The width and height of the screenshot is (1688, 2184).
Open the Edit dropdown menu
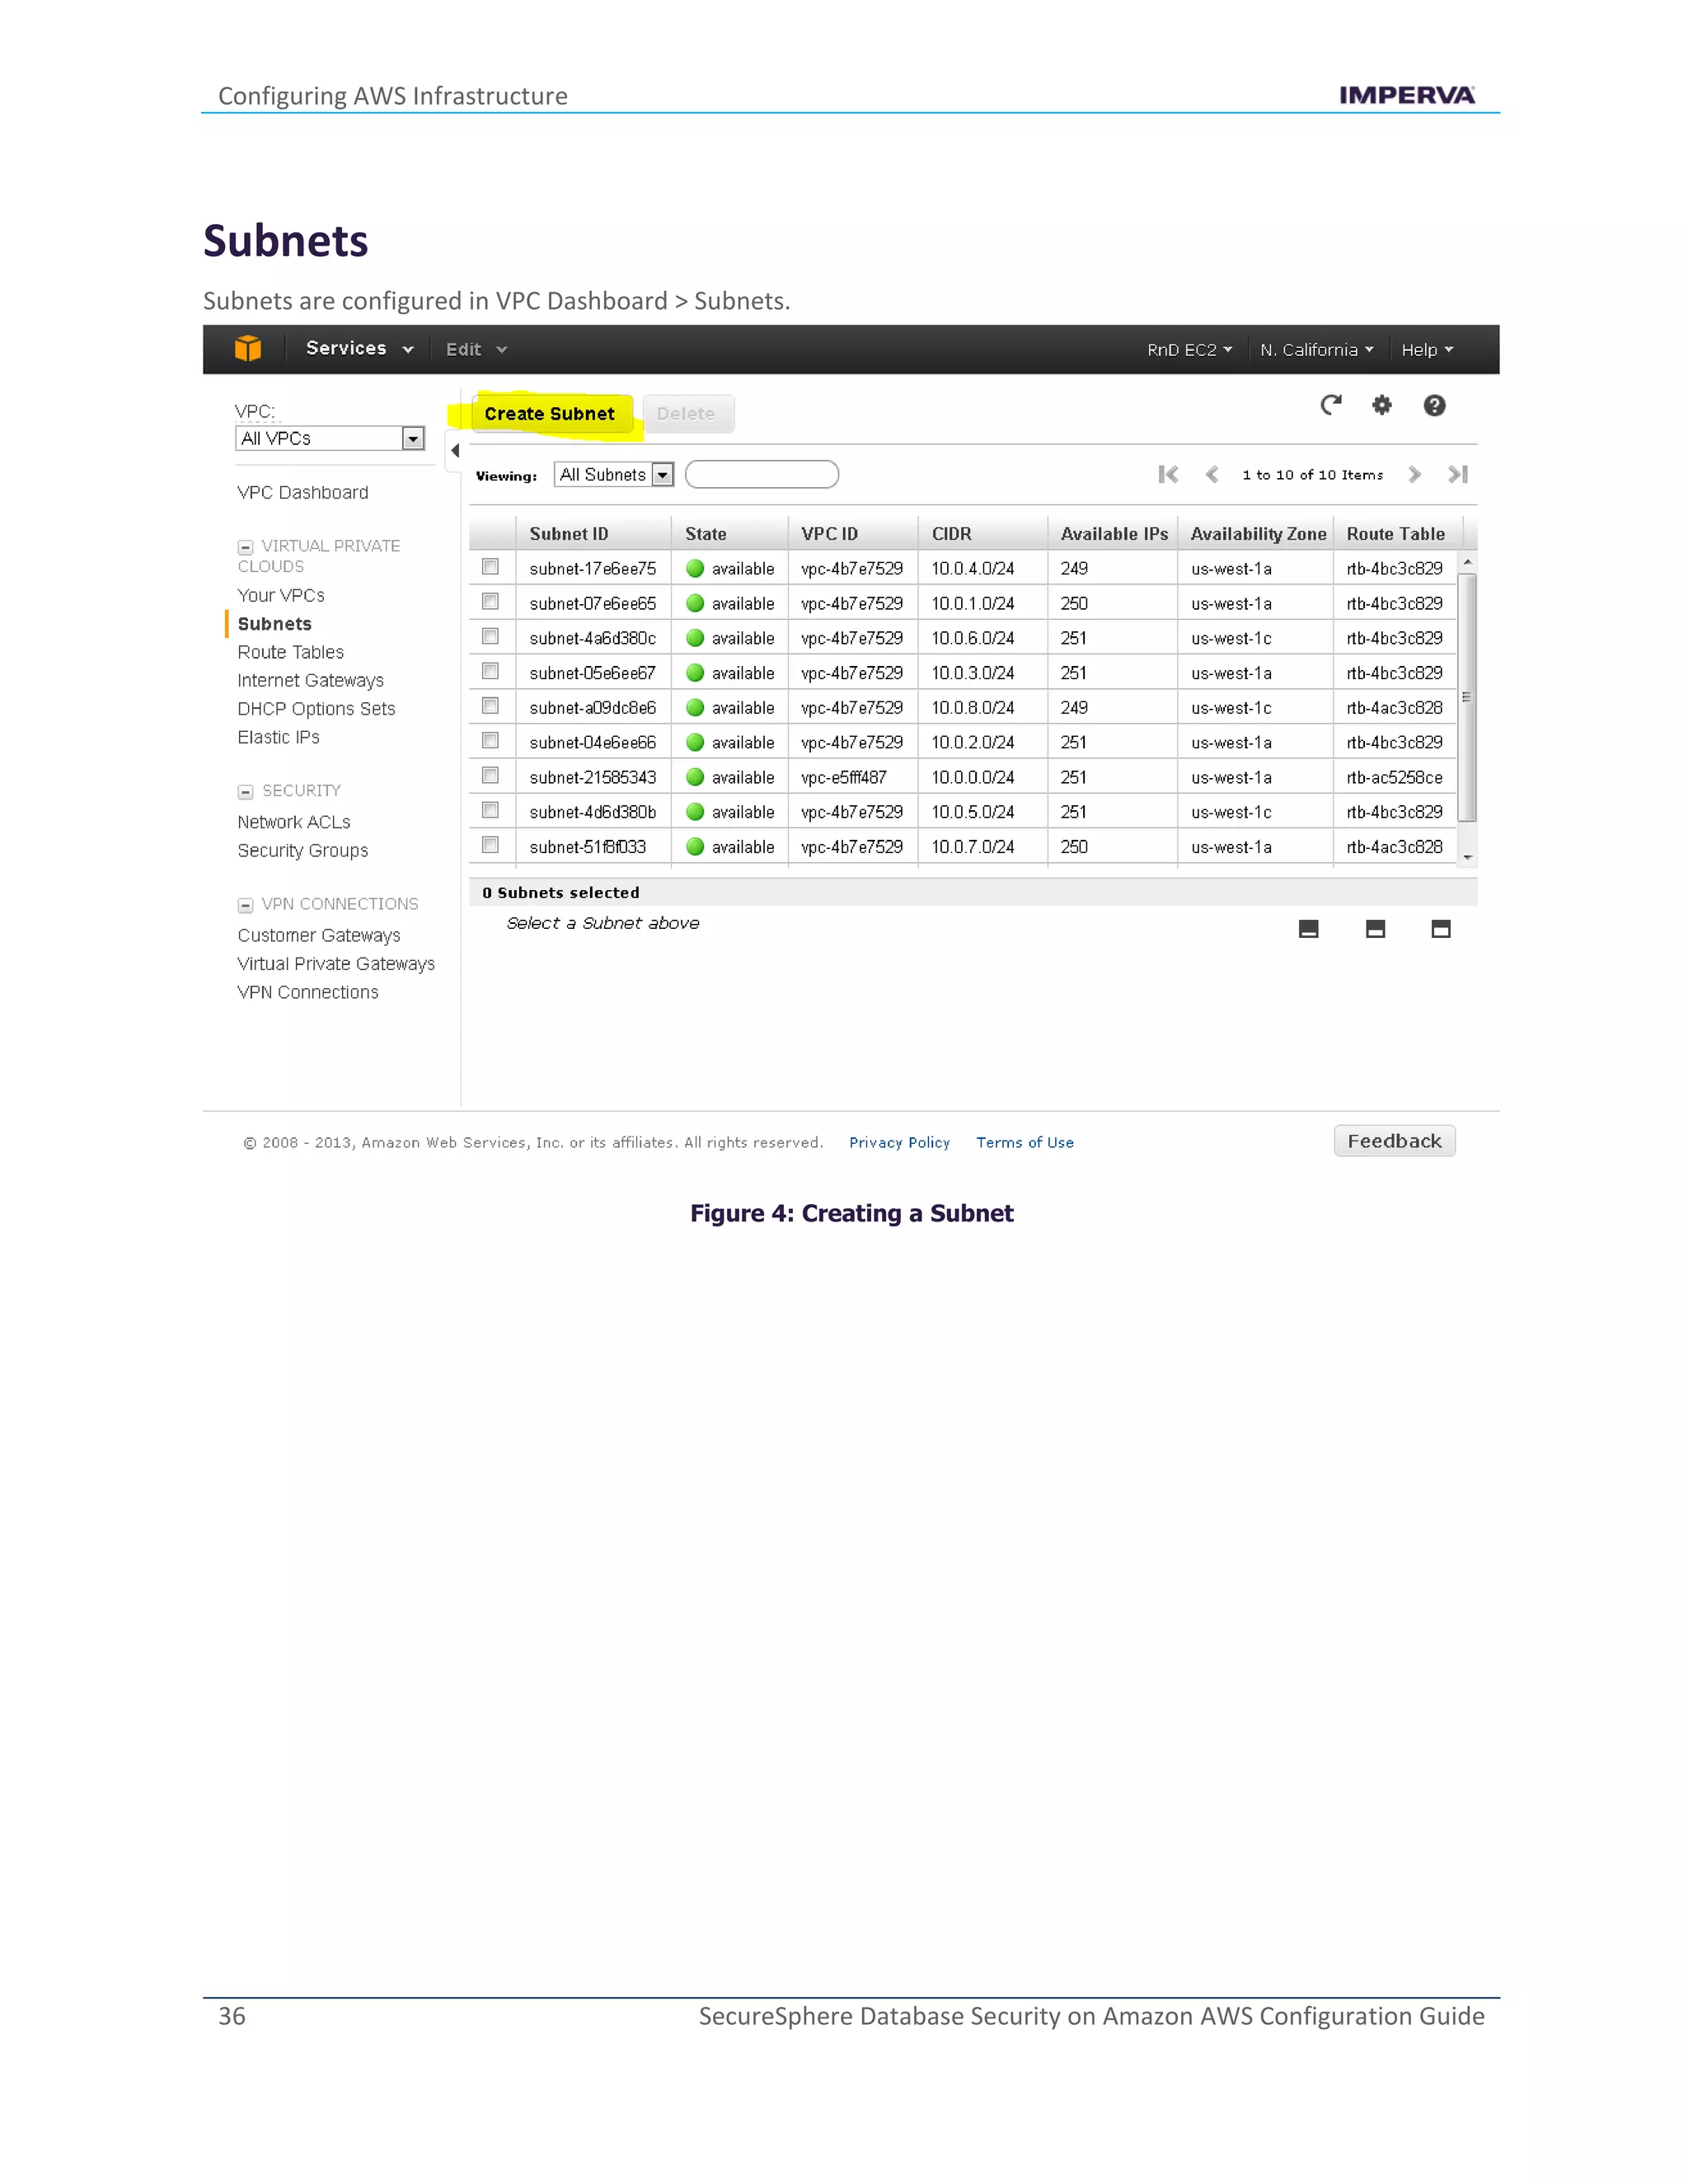476,349
